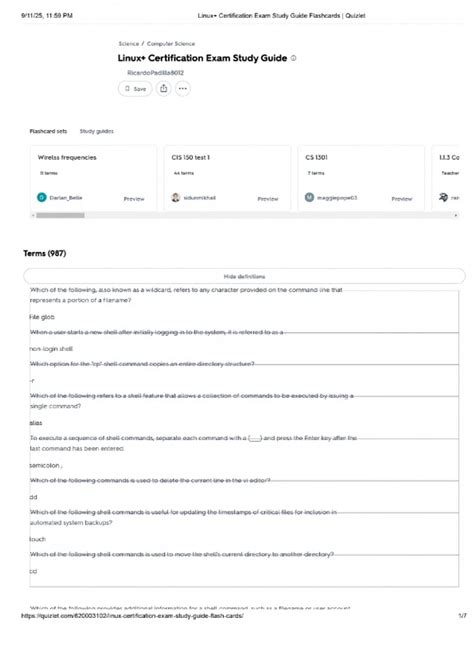Click the scrollbar's left arrow
474x671 pixels.
point(33,215)
